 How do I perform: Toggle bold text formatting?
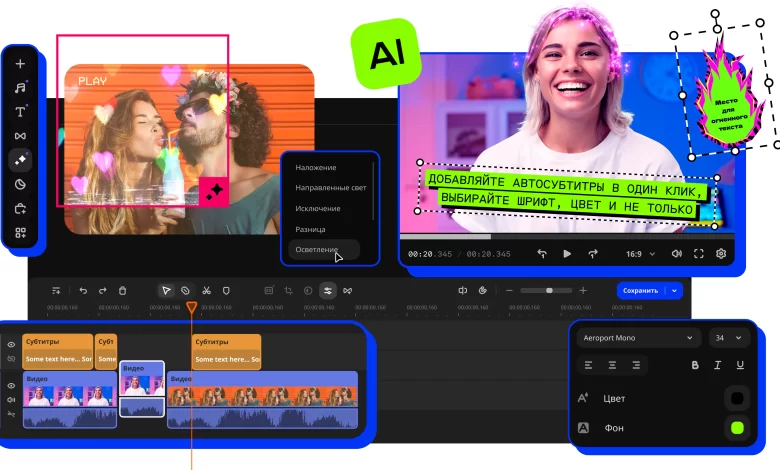pyautogui.click(x=695, y=365)
